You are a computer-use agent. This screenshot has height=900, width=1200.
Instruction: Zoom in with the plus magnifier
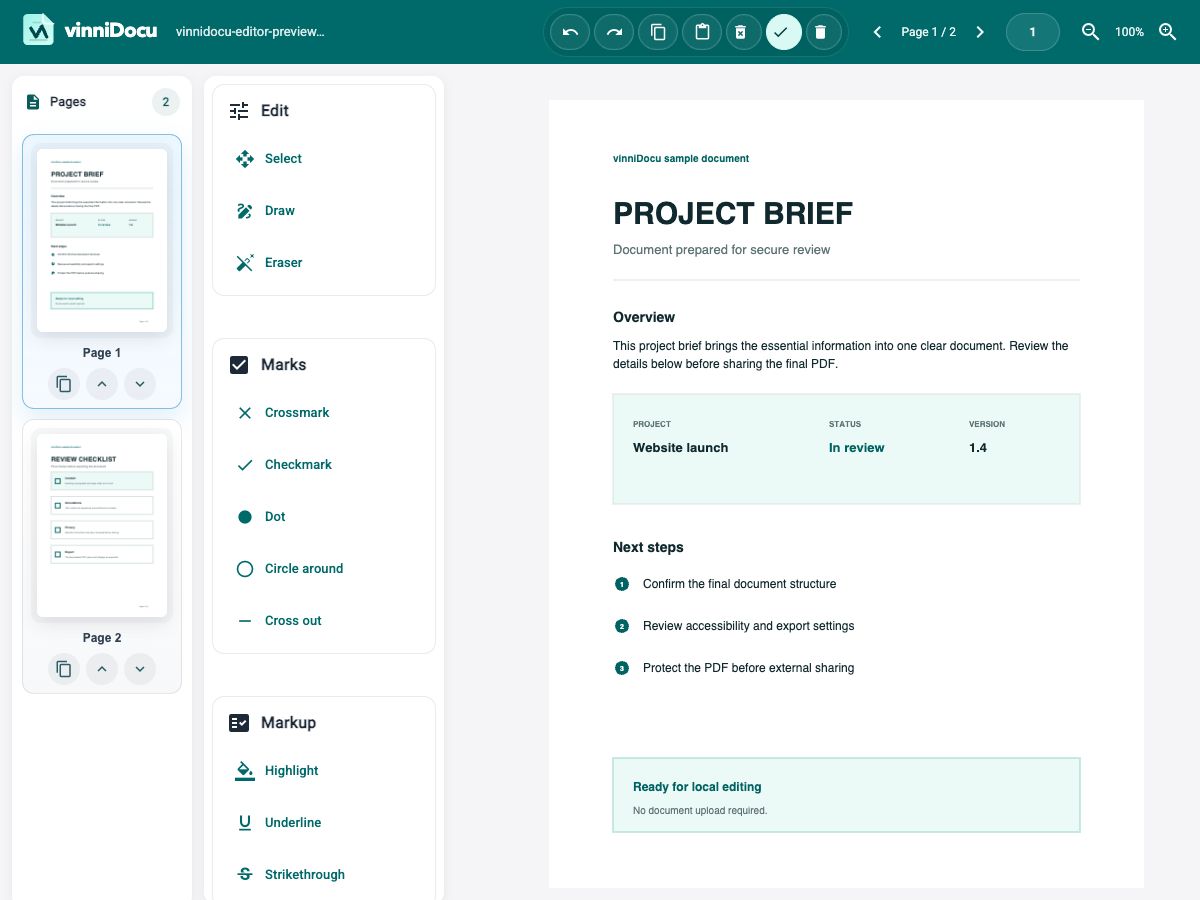[x=1167, y=32]
